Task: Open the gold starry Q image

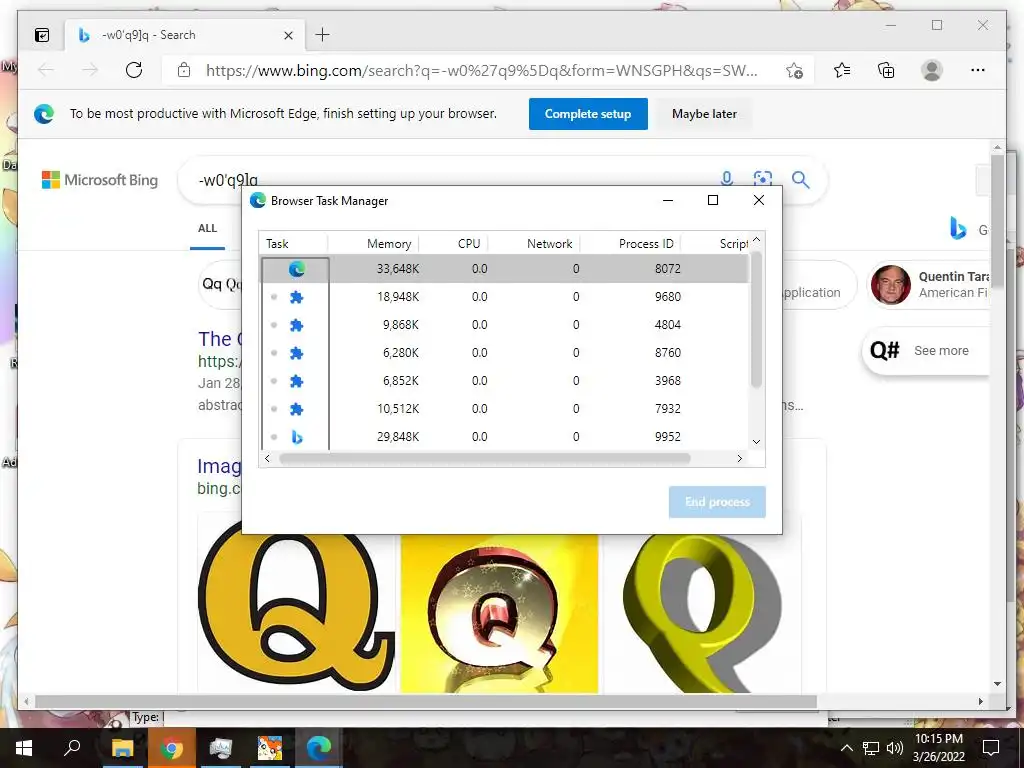Action: (499, 613)
